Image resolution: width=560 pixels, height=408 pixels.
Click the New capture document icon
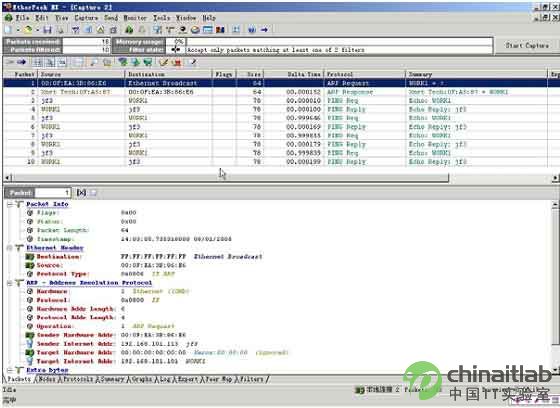coord(8,30)
